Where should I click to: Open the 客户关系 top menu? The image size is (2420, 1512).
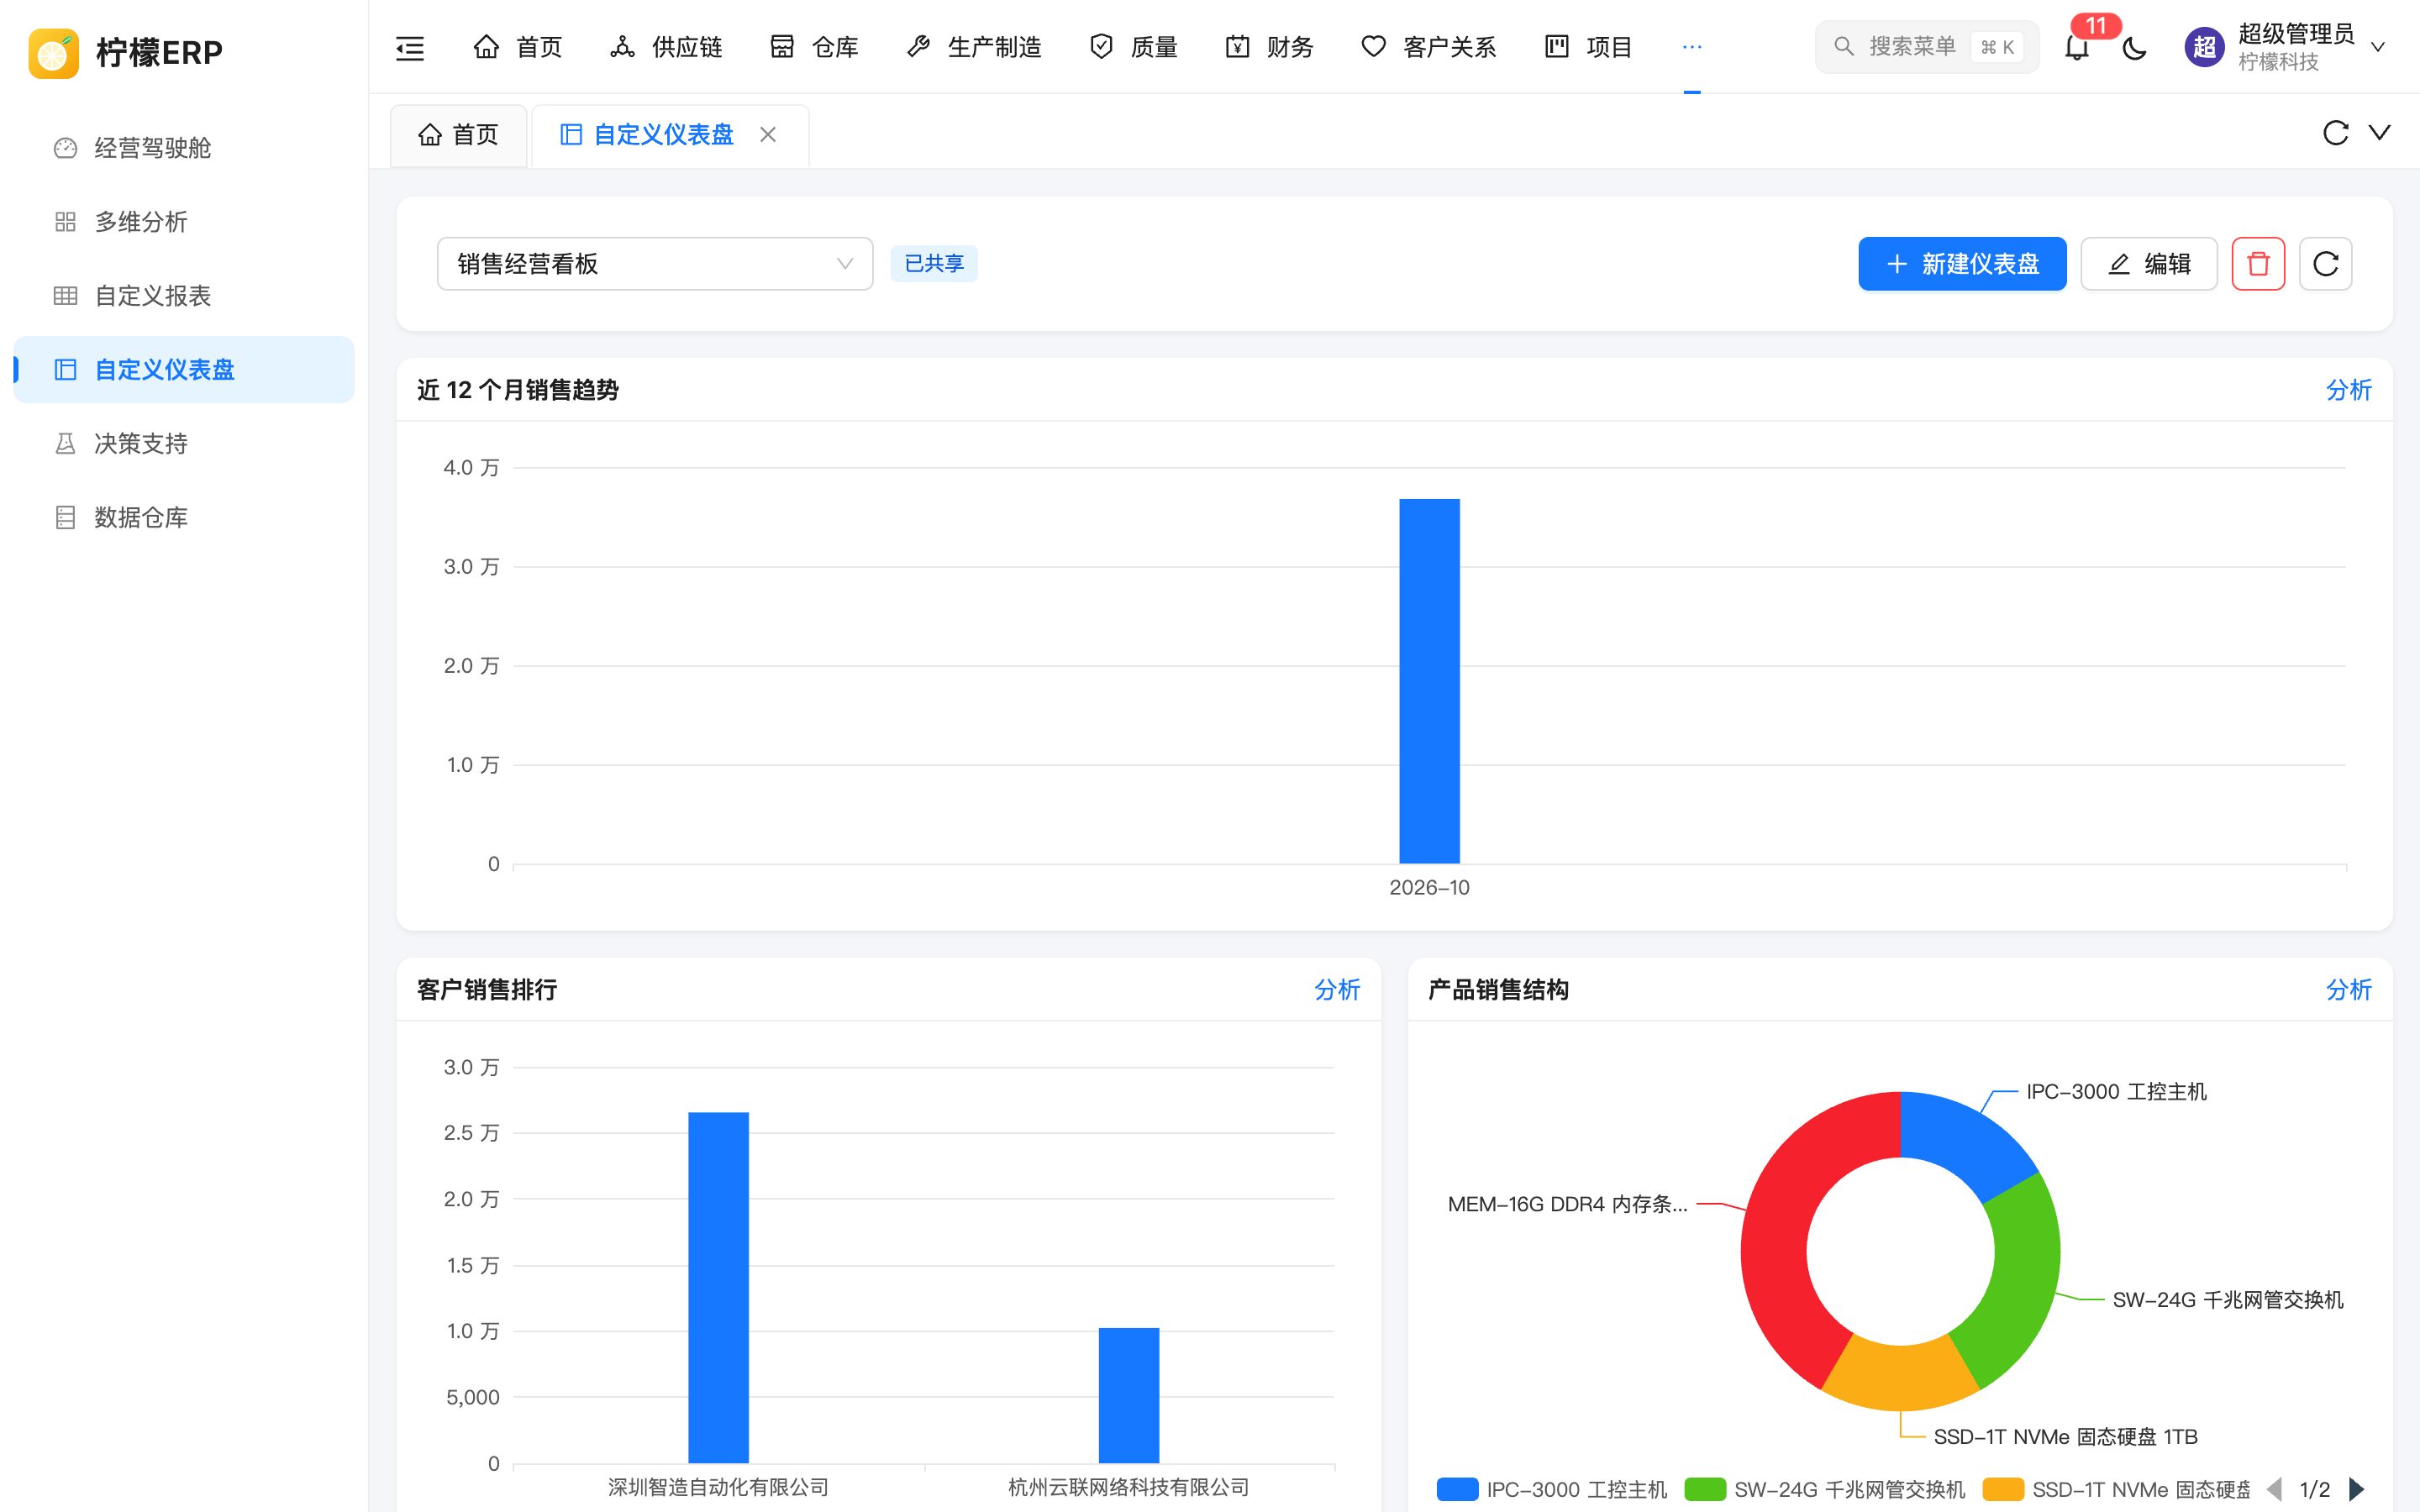(x=1429, y=47)
